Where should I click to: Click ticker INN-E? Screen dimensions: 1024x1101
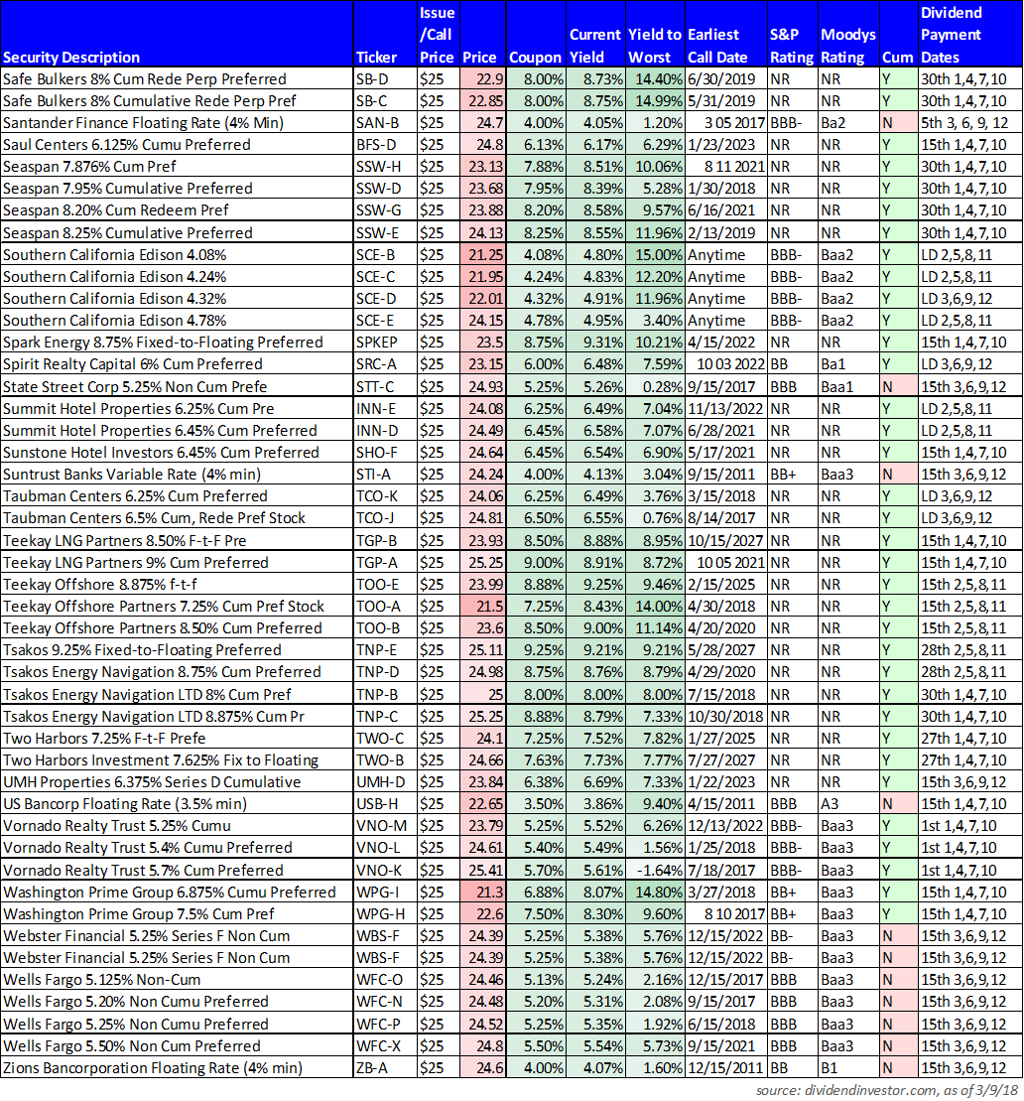point(385,409)
